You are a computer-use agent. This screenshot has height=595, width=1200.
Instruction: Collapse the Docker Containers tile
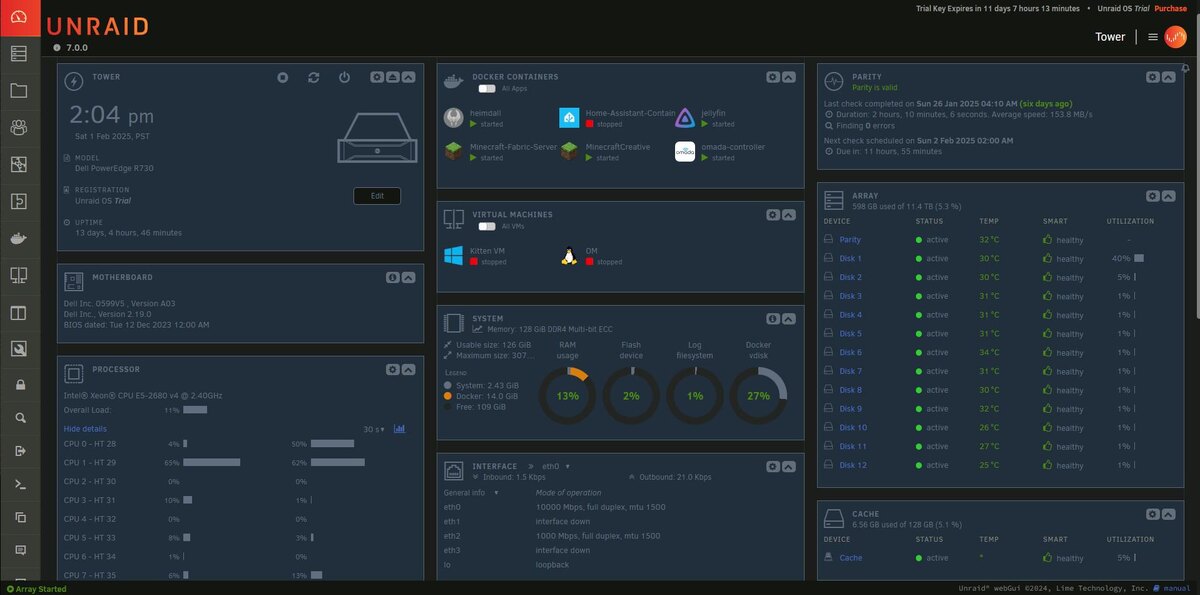pyautogui.click(x=789, y=77)
